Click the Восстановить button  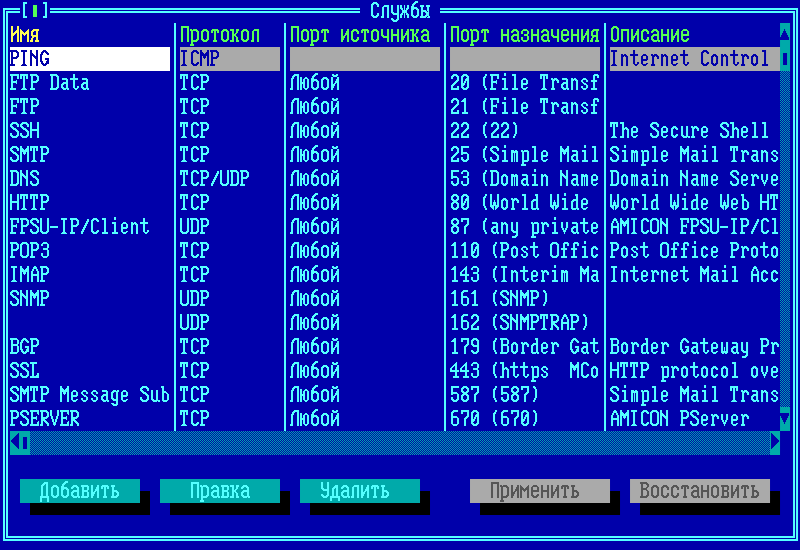coord(700,491)
